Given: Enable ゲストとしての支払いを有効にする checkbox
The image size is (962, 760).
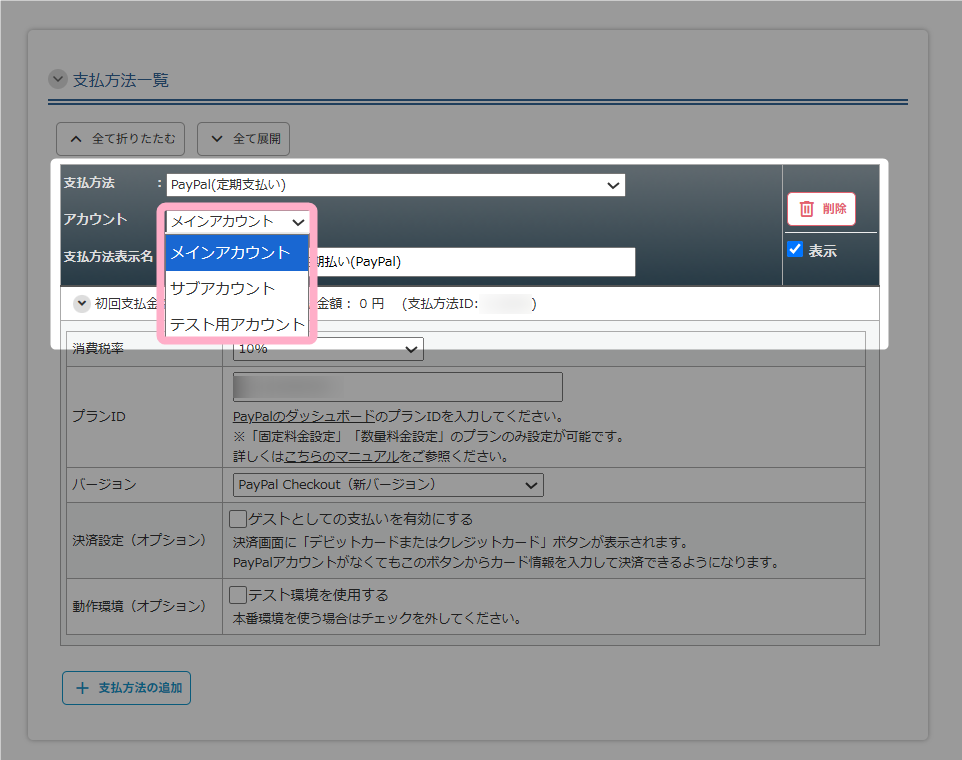Looking at the screenshot, I should [238, 519].
